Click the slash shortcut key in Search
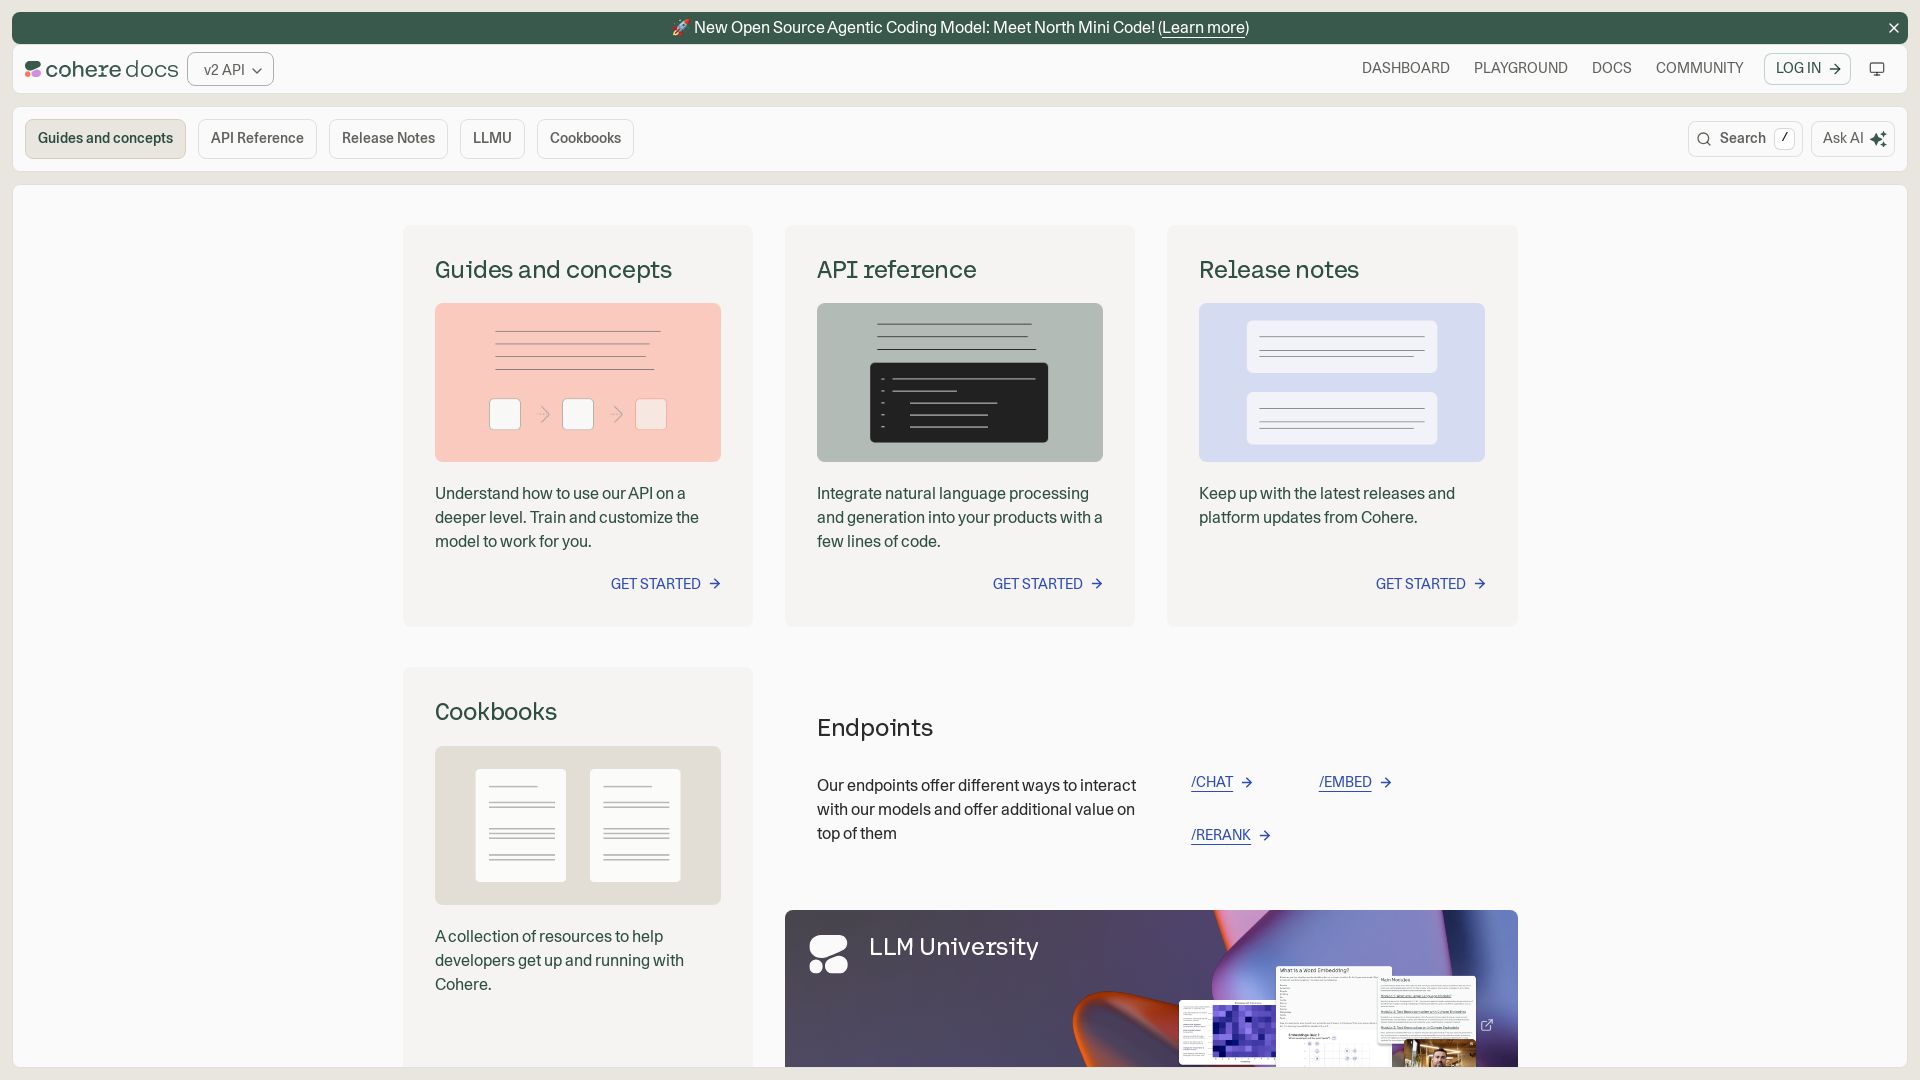 [1784, 139]
